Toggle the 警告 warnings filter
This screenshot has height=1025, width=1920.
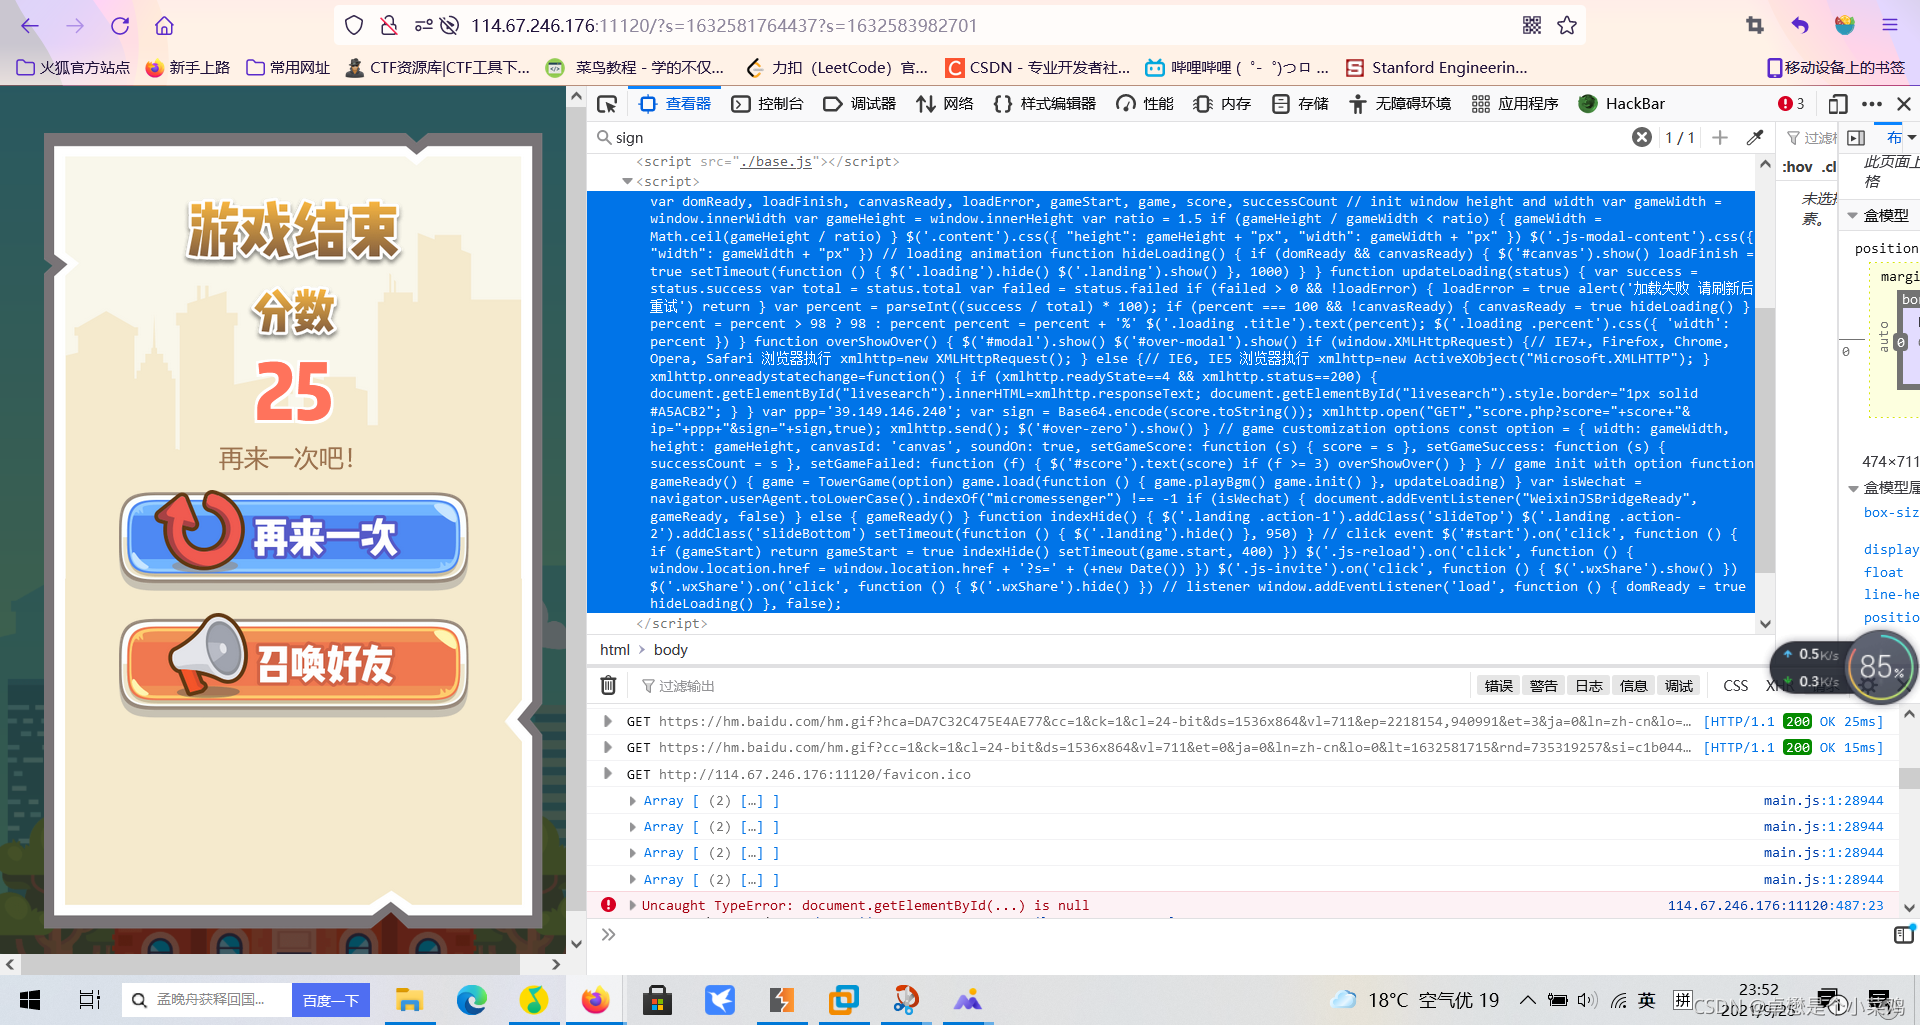1543,686
